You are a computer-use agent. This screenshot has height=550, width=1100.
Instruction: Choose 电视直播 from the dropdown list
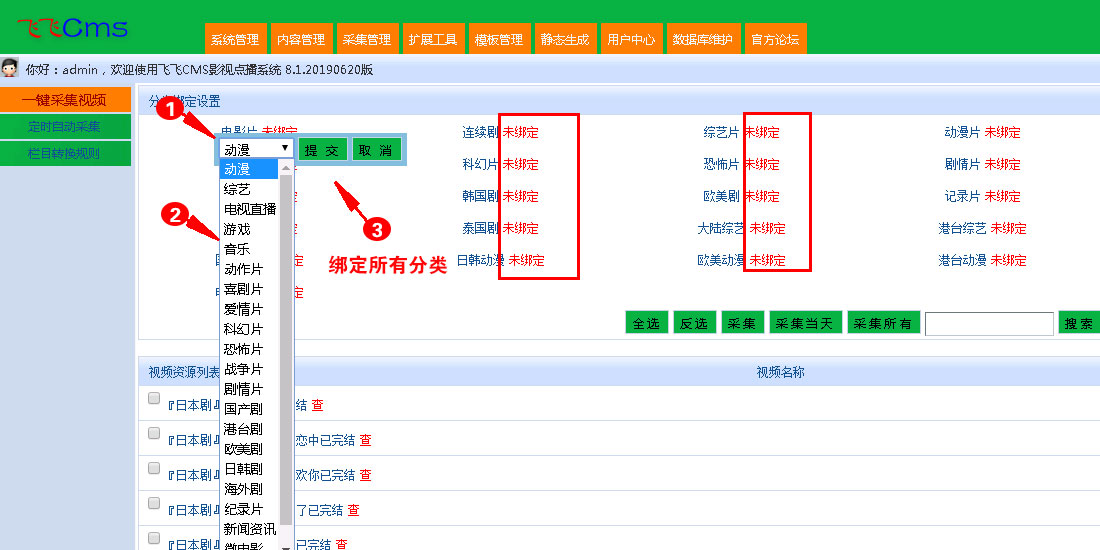pyautogui.click(x=250, y=209)
